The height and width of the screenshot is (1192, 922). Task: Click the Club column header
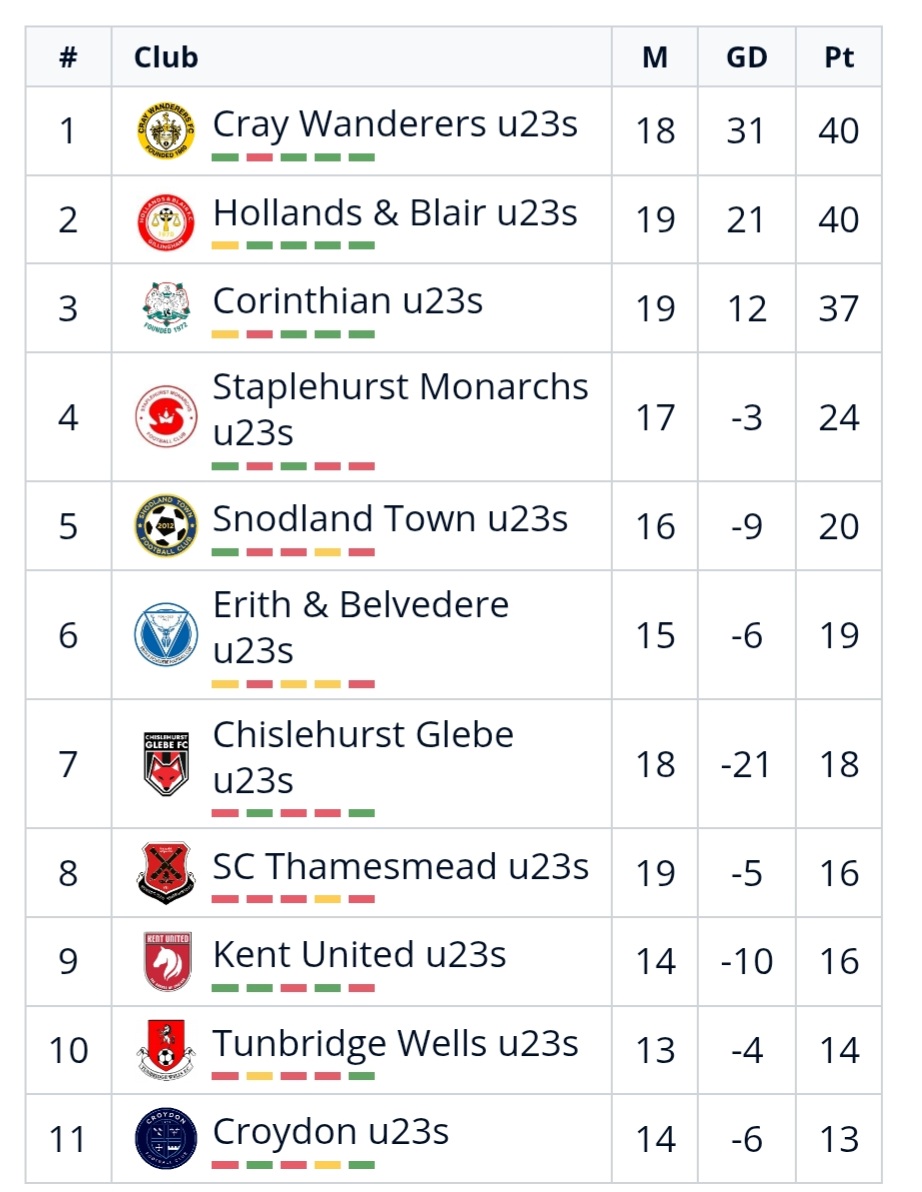coord(166,57)
